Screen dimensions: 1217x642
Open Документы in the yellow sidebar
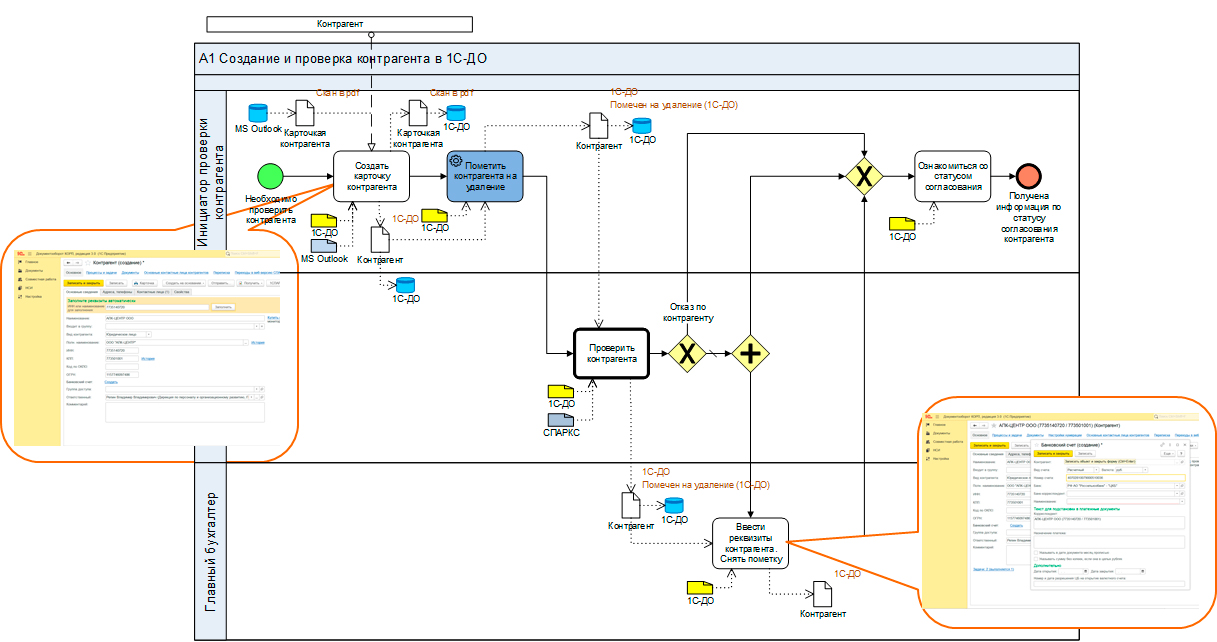(x=34, y=270)
